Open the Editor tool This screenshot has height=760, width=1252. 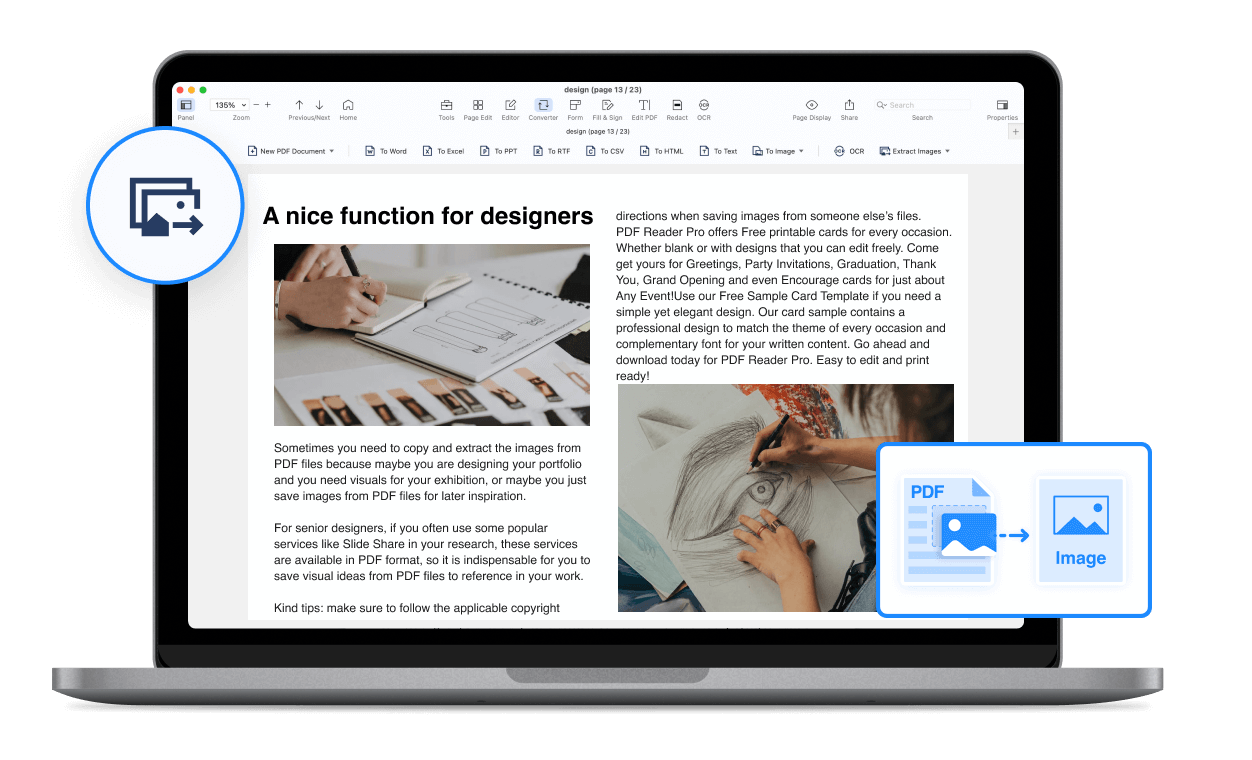point(510,105)
